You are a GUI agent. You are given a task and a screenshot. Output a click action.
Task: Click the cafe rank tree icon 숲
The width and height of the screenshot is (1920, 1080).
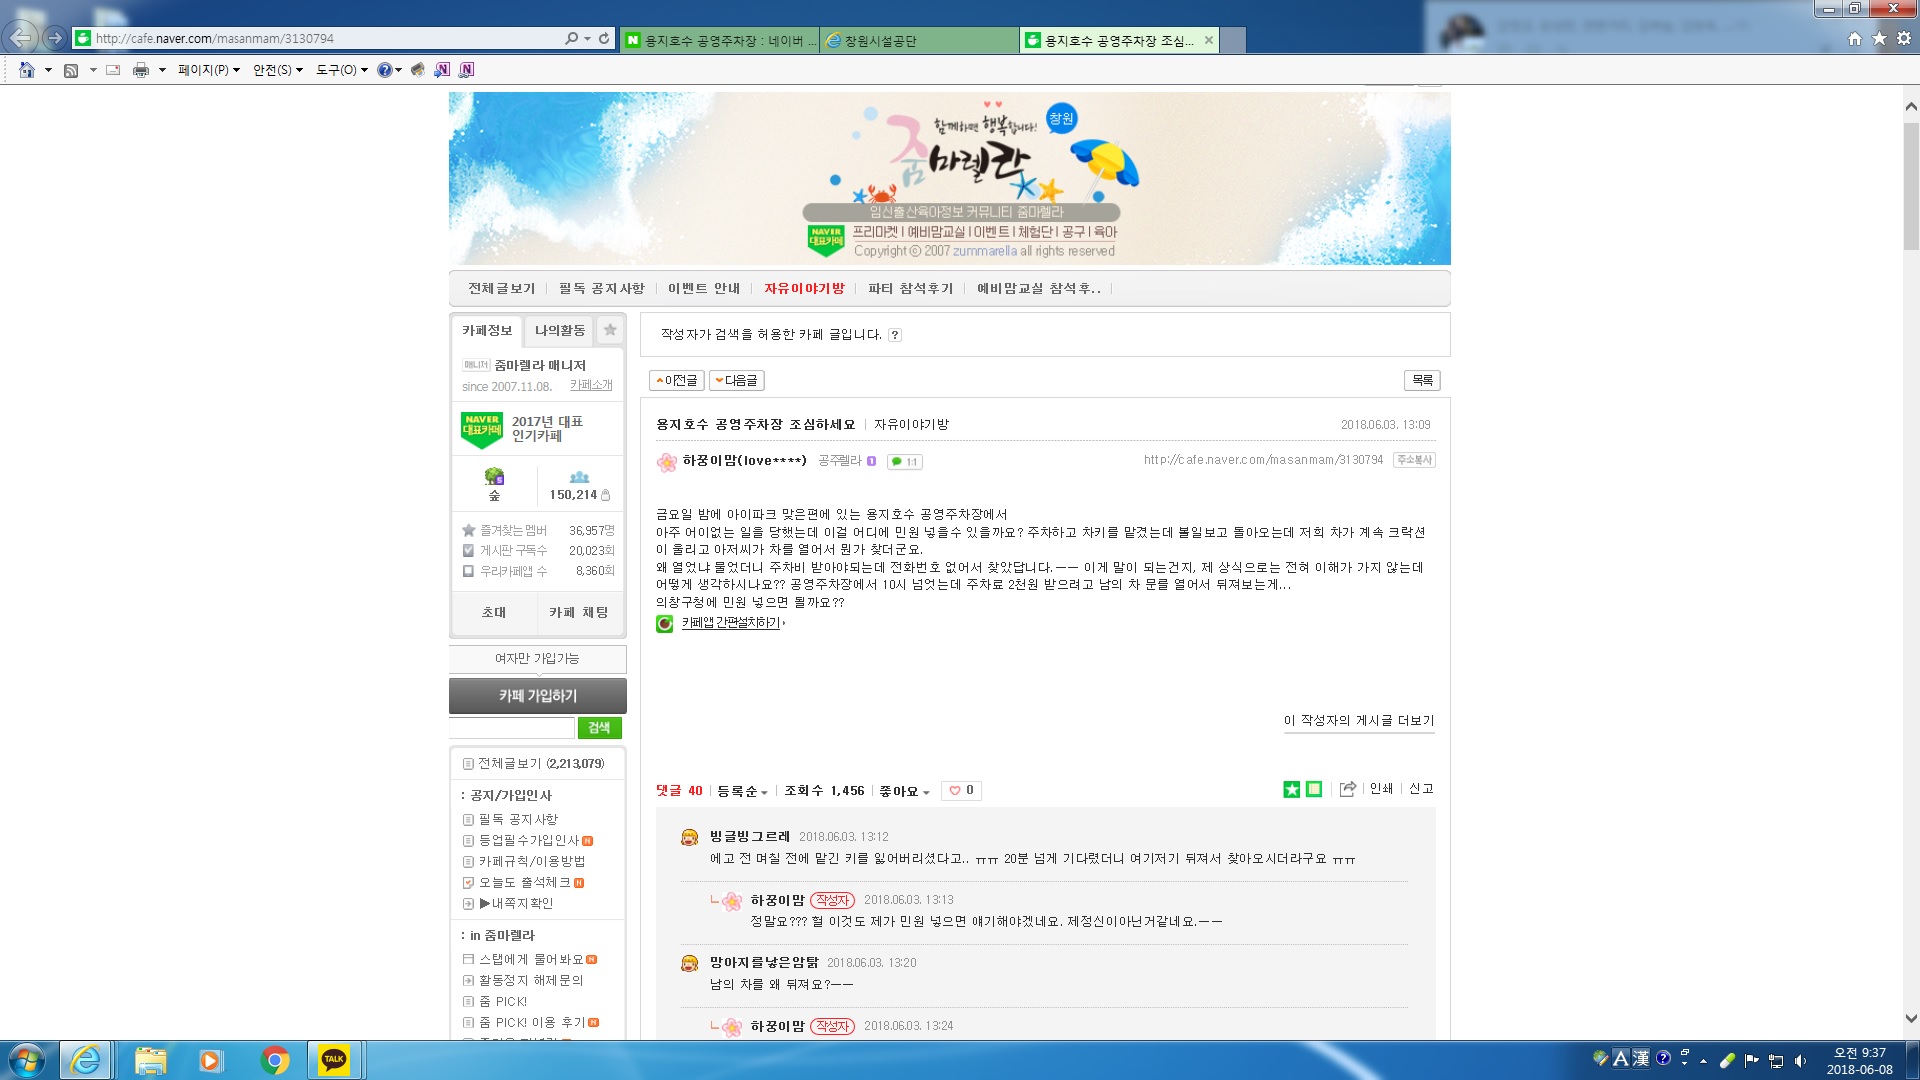click(x=494, y=476)
